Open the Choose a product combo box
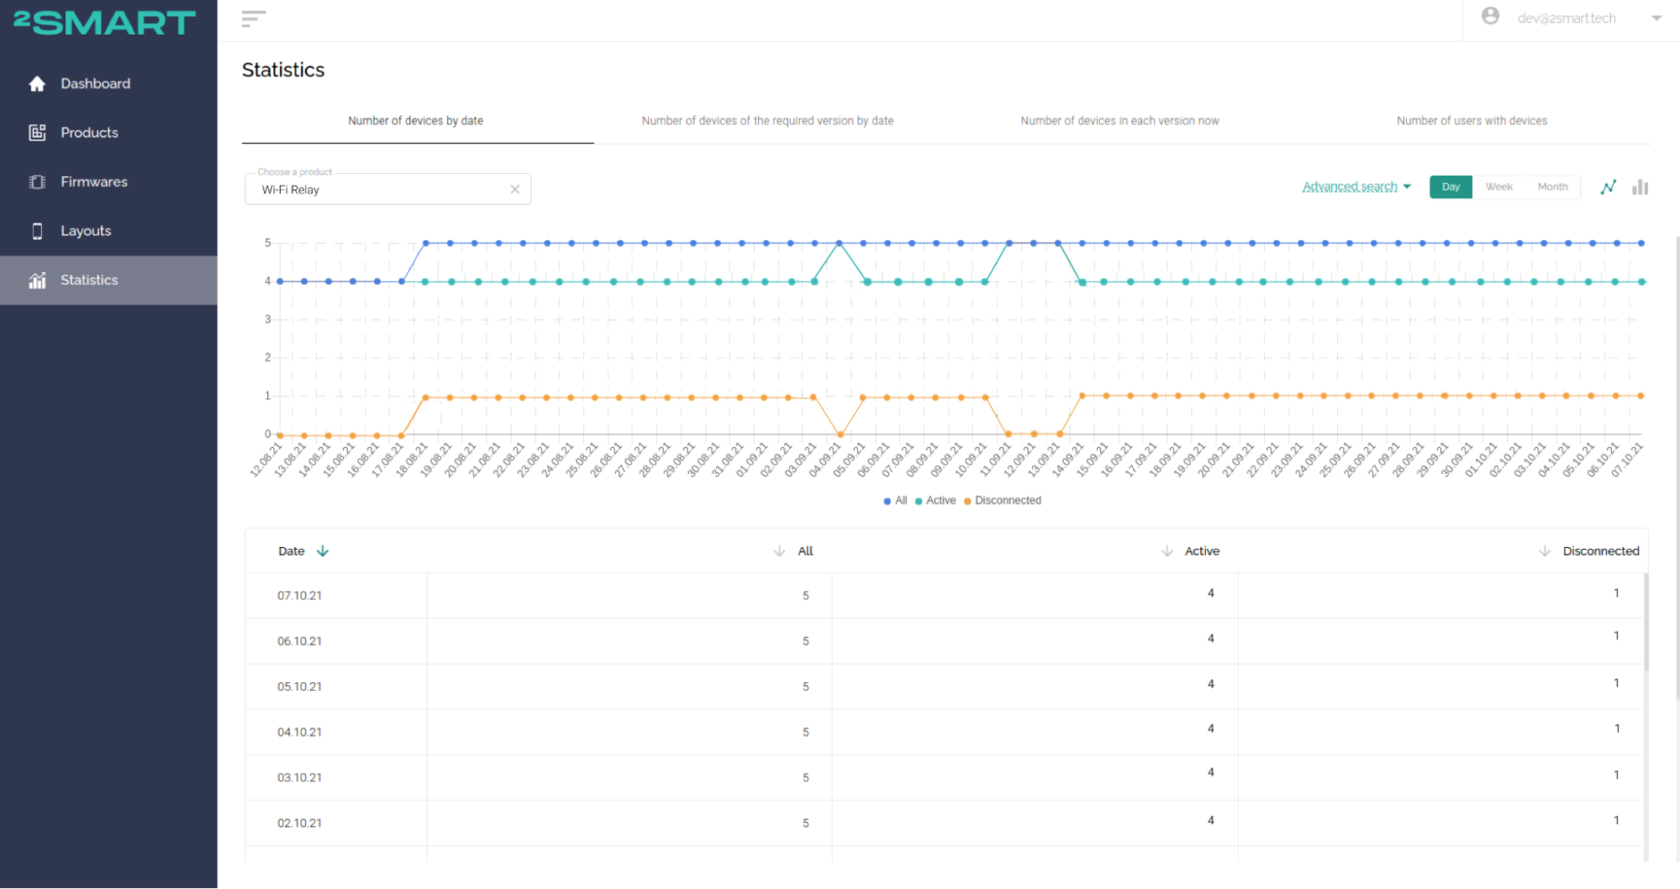Viewport: 1680px width, 889px height. 380,189
